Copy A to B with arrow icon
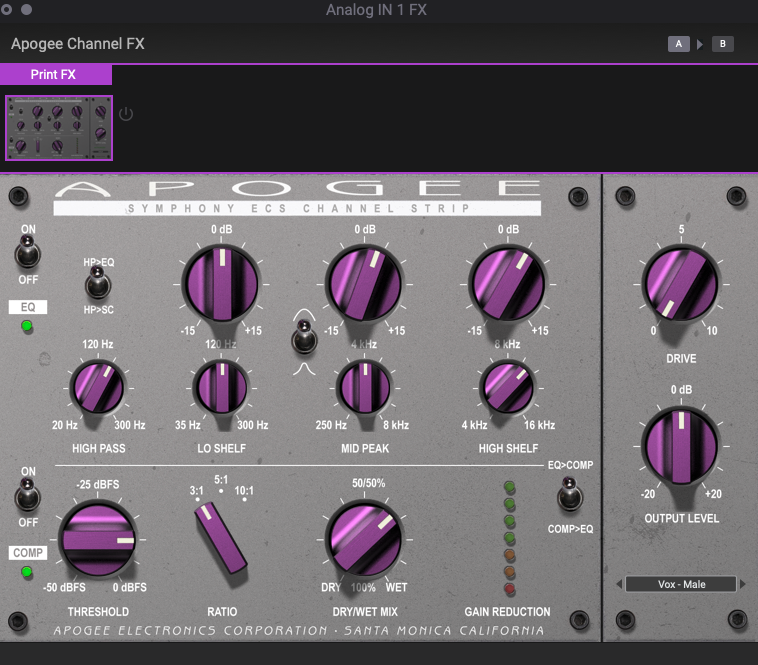The width and height of the screenshot is (758, 665). pos(700,44)
